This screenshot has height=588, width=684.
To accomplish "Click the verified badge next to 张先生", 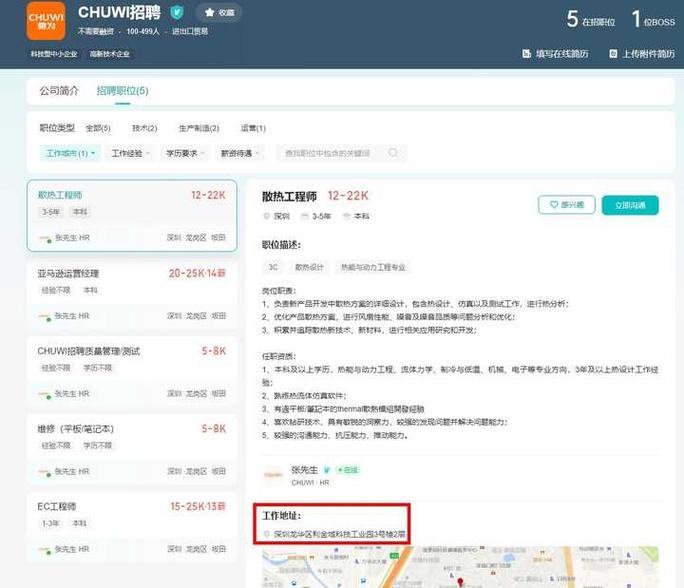I will 327,470.
